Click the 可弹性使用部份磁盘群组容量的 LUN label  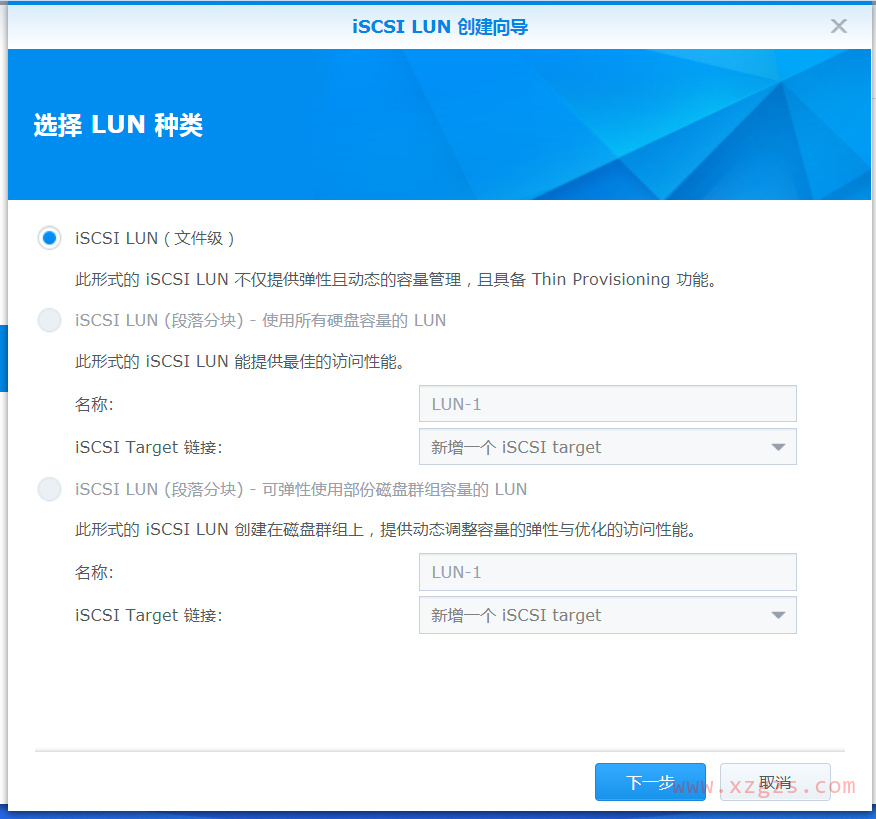(300, 489)
